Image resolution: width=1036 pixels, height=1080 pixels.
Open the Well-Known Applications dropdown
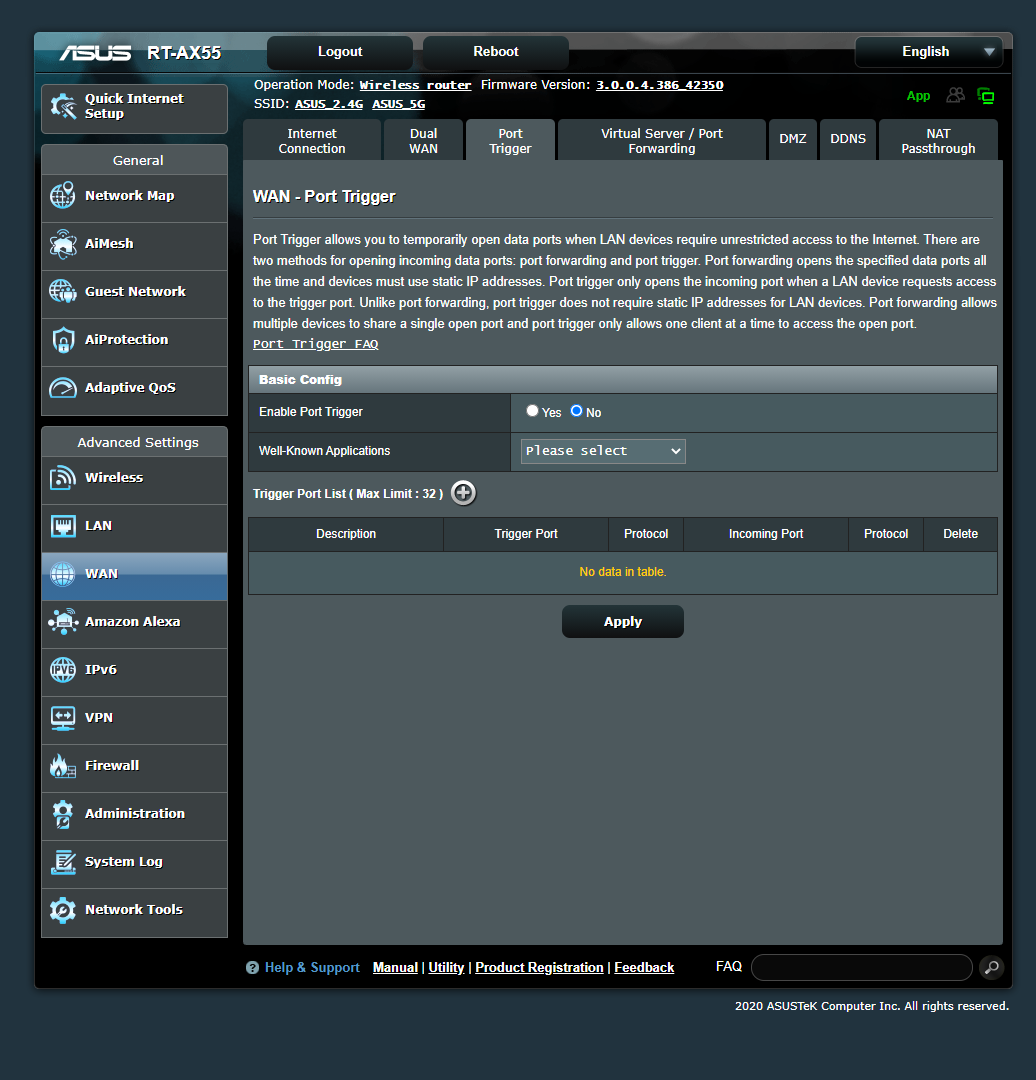pos(603,451)
